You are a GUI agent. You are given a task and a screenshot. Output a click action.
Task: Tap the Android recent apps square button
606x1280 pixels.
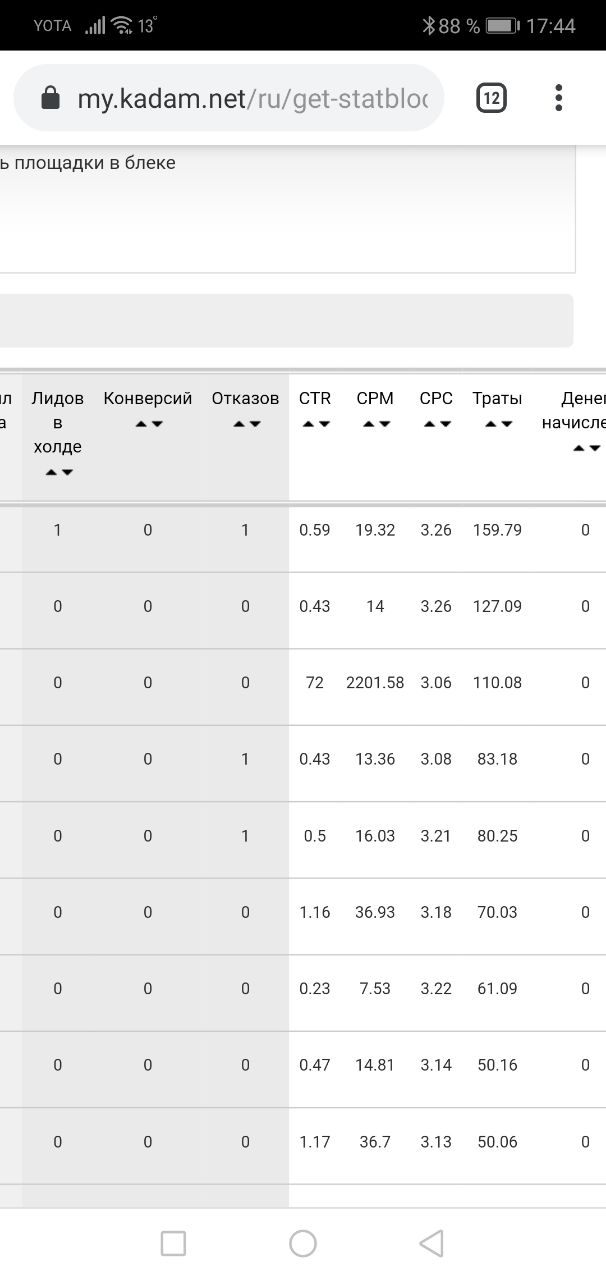click(x=173, y=1243)
